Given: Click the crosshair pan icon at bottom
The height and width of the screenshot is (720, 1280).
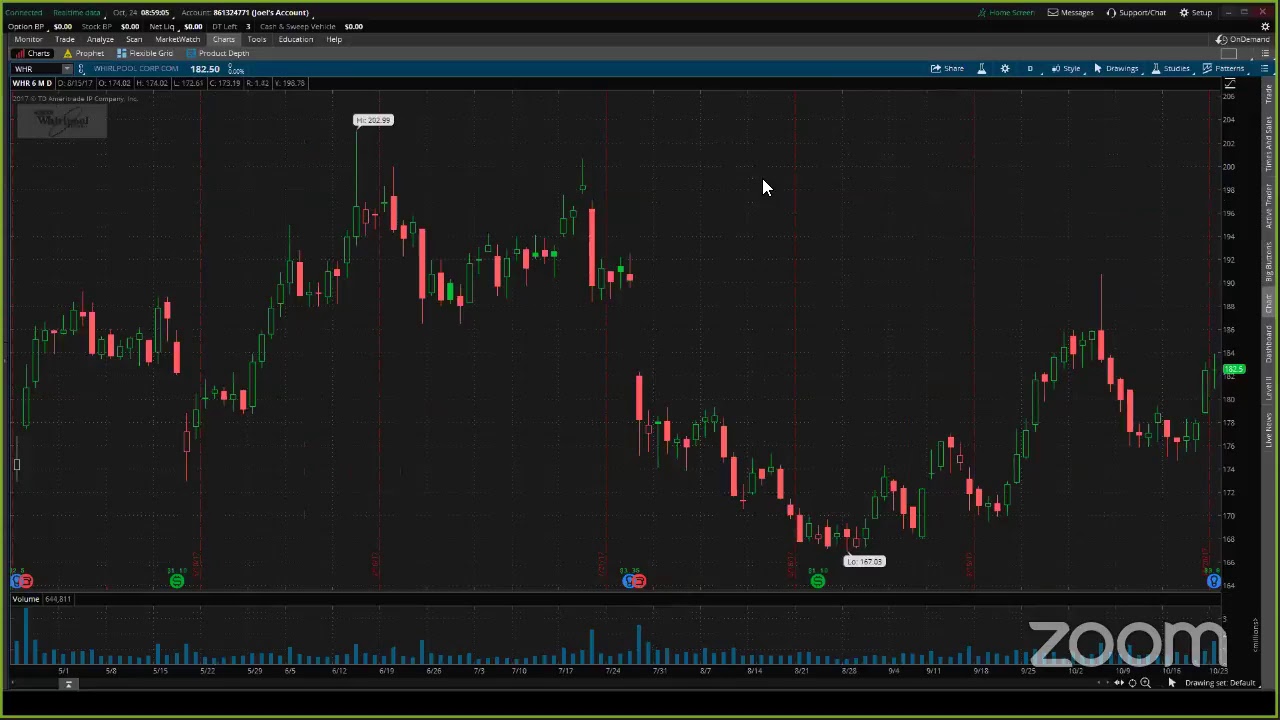Looking at the screenshot, I should pos(1132,683).
